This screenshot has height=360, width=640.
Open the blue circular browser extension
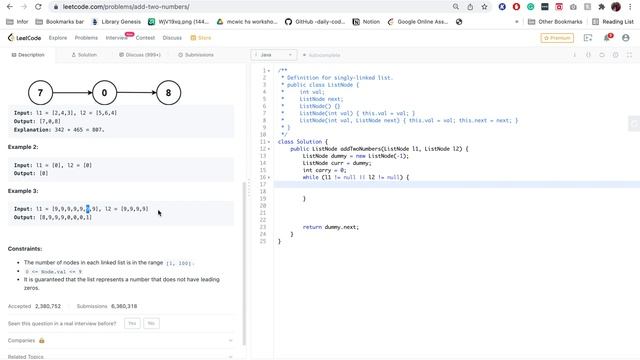tap(502, 7)
